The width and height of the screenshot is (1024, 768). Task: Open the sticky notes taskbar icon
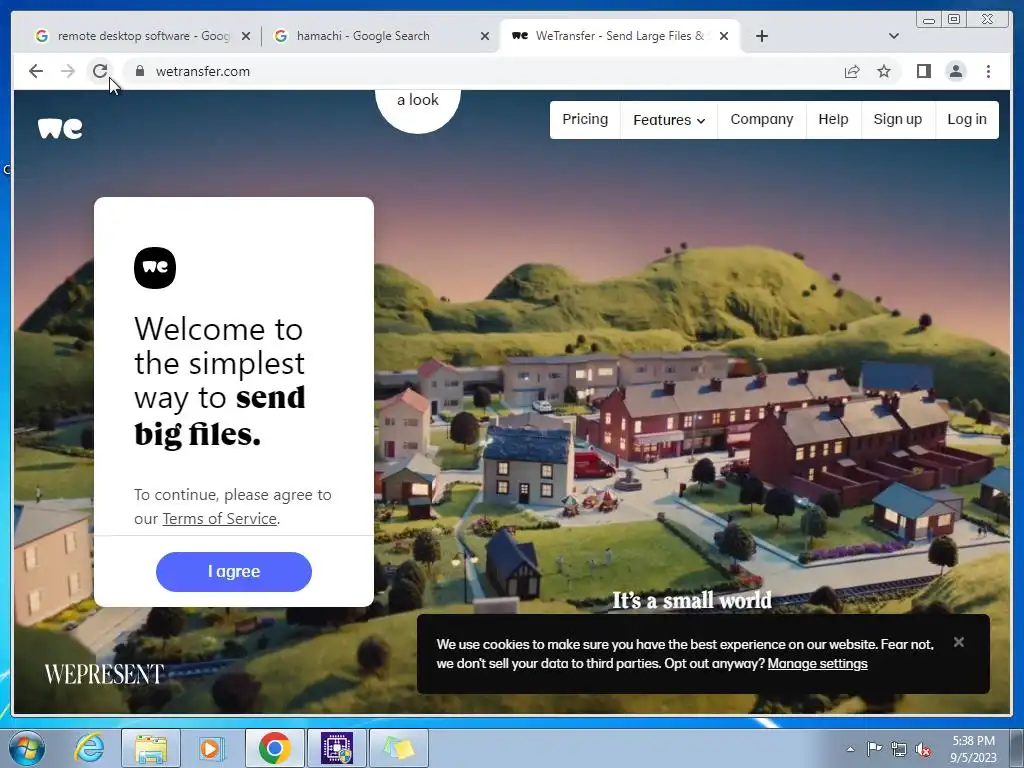pyautogui.click(x=399, y=748)
